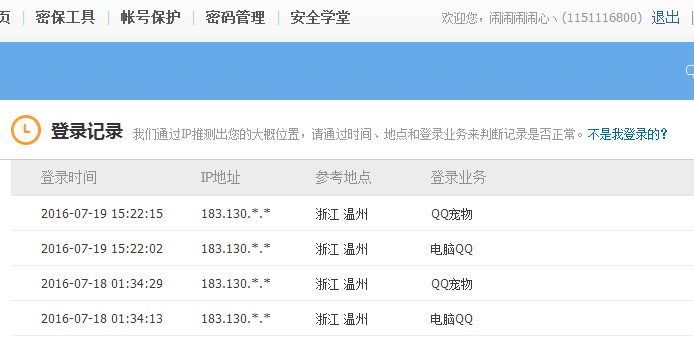Click the orange clock icon beside 登录记录
This screenshot has width=694, height=361.
click(26, 130)
